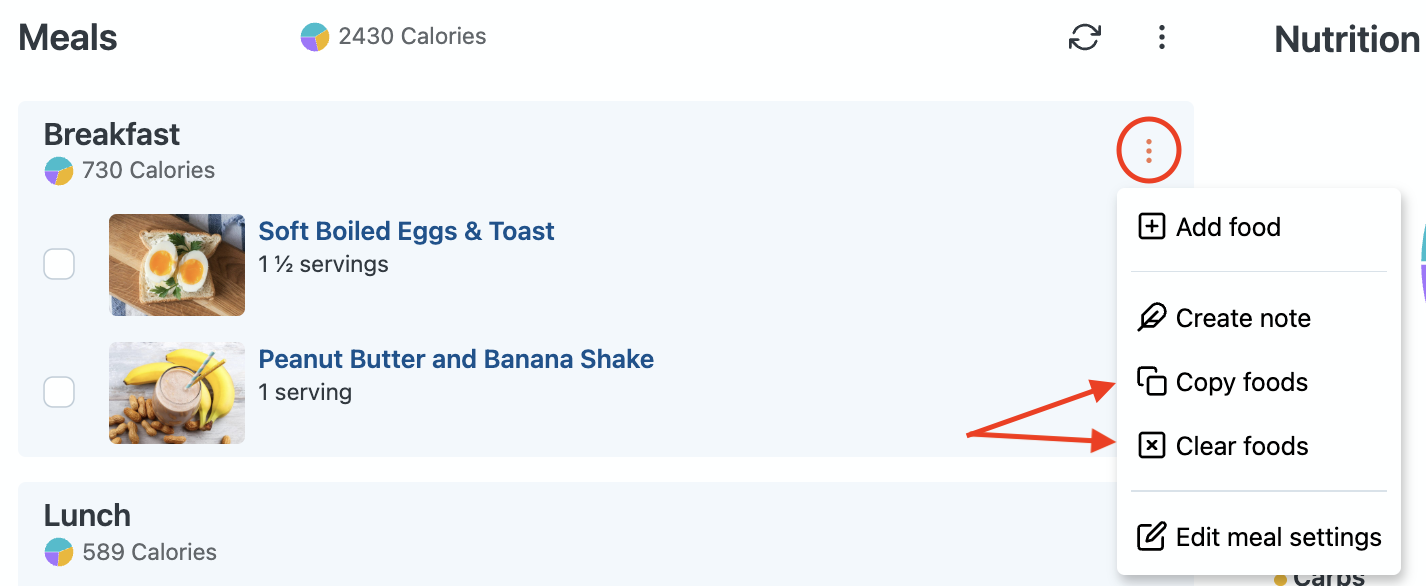Choose Copy foods from the menu
Image resolution: width=1426 pixels, height=586 pixels.
[x=1241, y=382]
